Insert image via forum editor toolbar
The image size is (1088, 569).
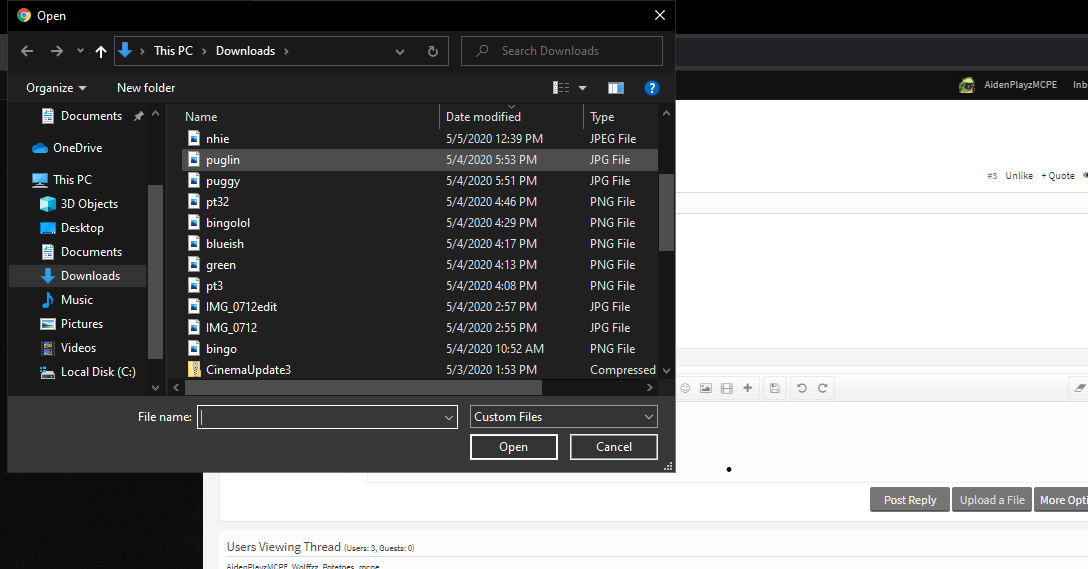point(706,388)
